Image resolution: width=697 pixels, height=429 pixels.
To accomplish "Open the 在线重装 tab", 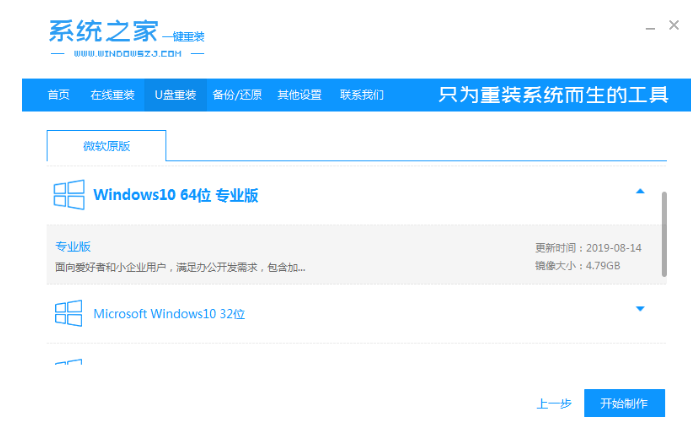I will coord(112,95).
